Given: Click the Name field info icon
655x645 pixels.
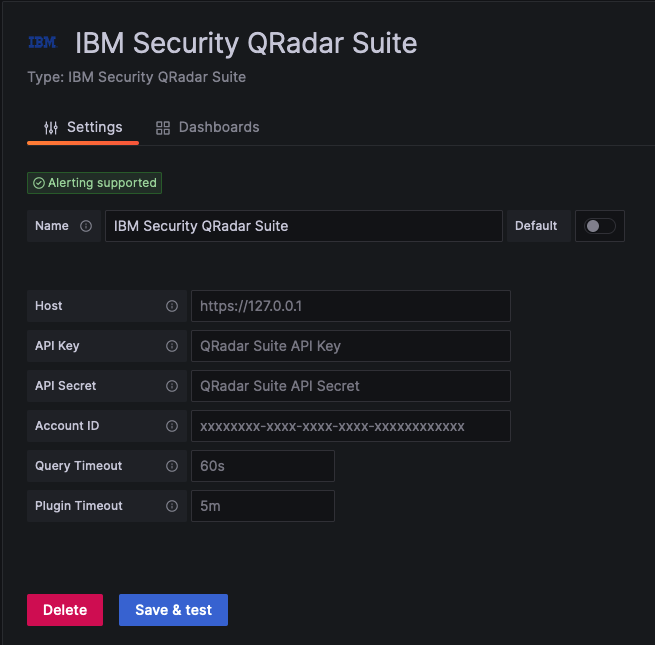Looking at the screenshot, I should [86, 226].
